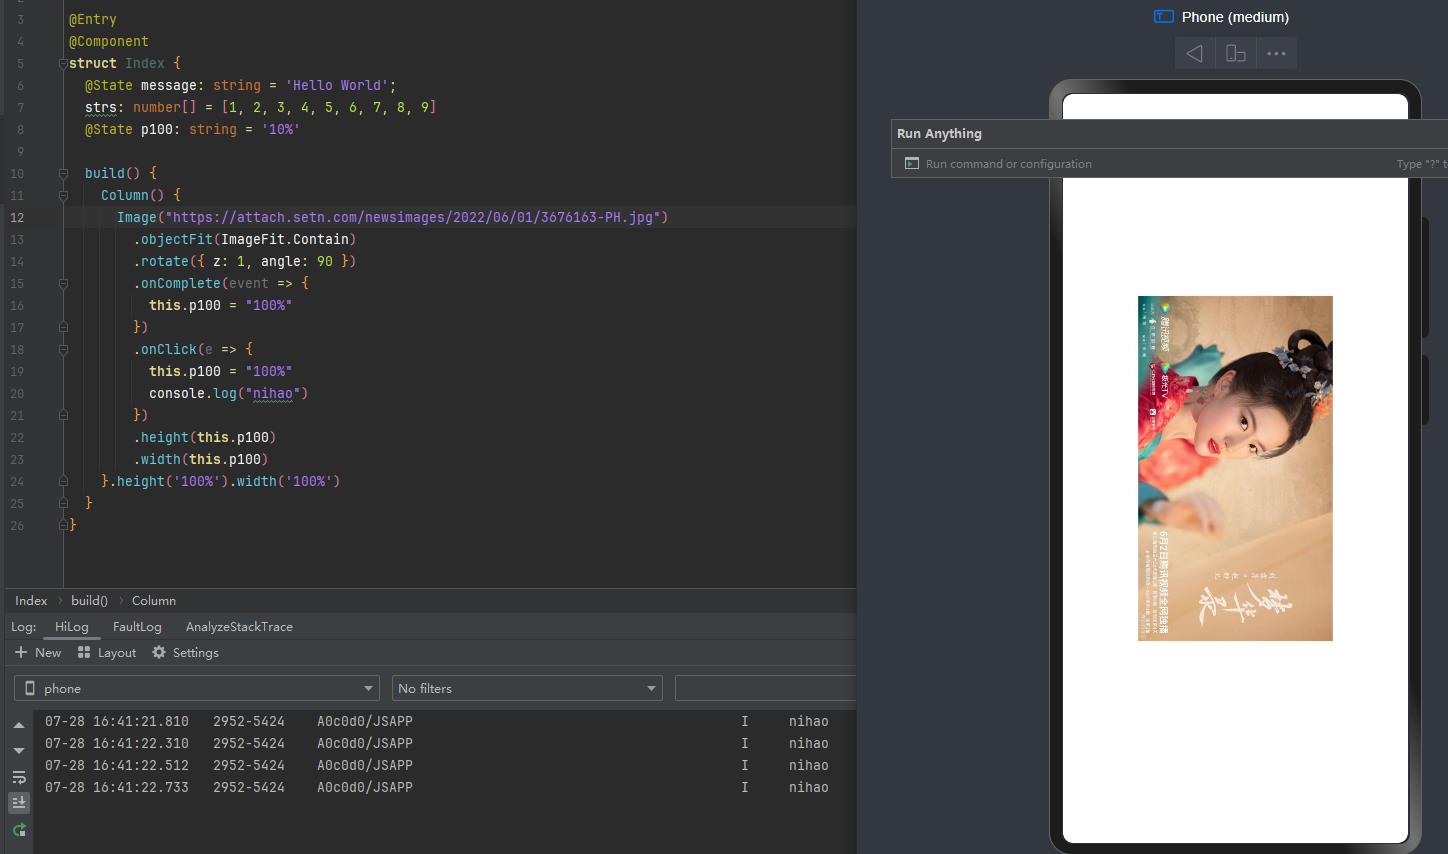The height and width of the screenshot is (854, 1448).
Task: Click the grid icon beside Layout
Action: click(x=84, y=652)
